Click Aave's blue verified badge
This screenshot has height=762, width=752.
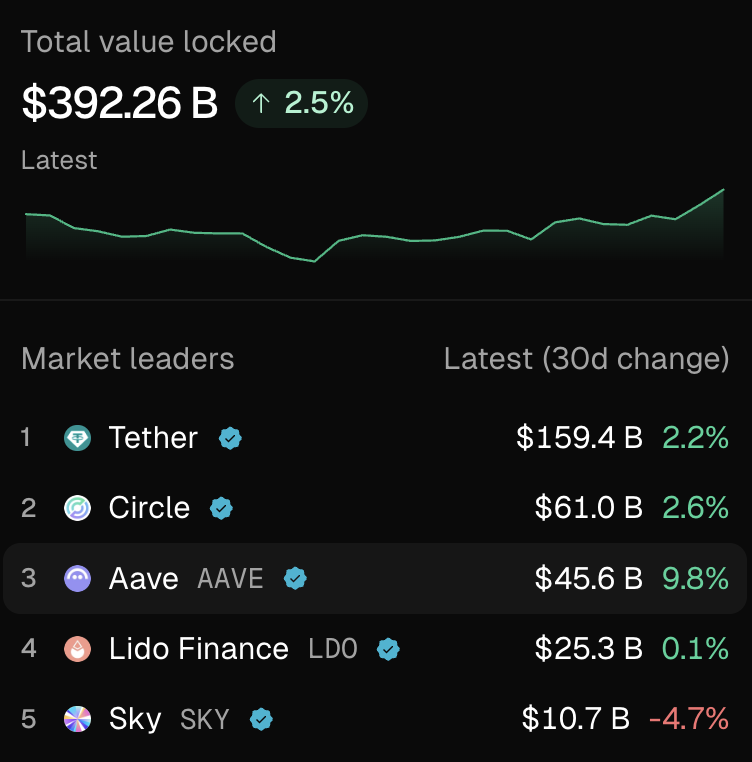click(295, 579)
